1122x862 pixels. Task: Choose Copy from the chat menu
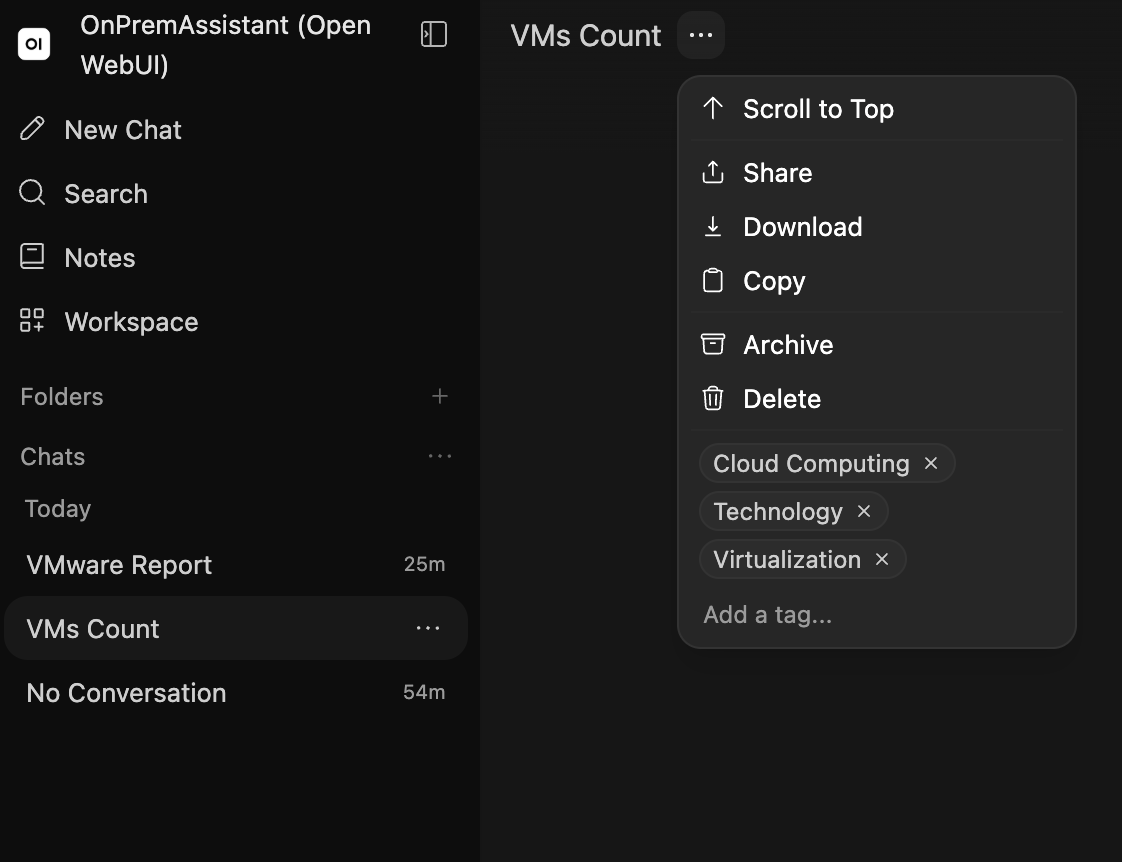pyautogui.click(x=877, y=280)
